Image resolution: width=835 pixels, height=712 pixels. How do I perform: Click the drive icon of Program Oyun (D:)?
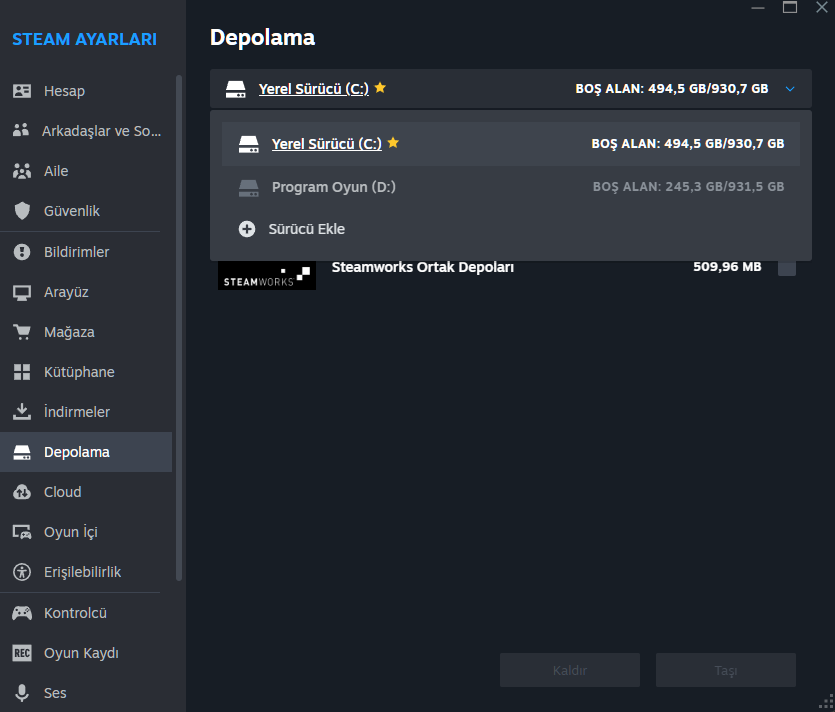[x=249, y=188]
